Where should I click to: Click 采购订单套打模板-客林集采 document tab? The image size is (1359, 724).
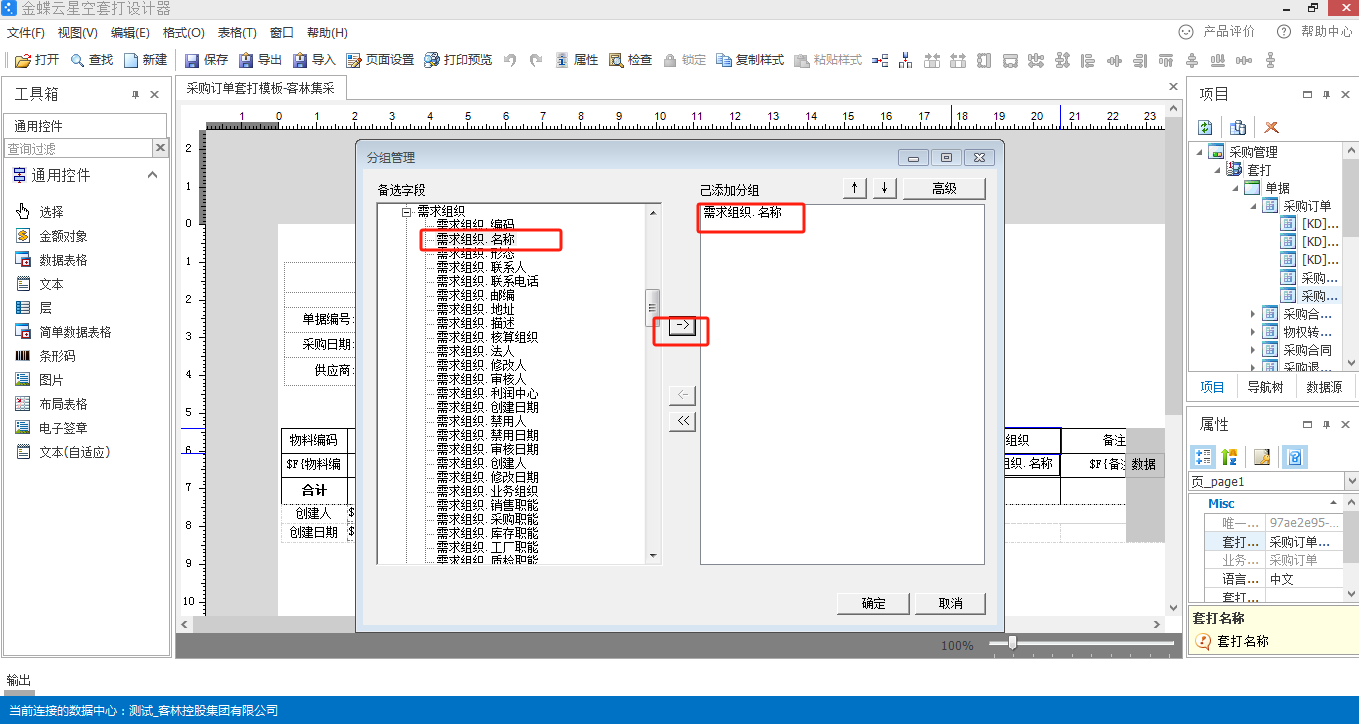pos(263,88)
